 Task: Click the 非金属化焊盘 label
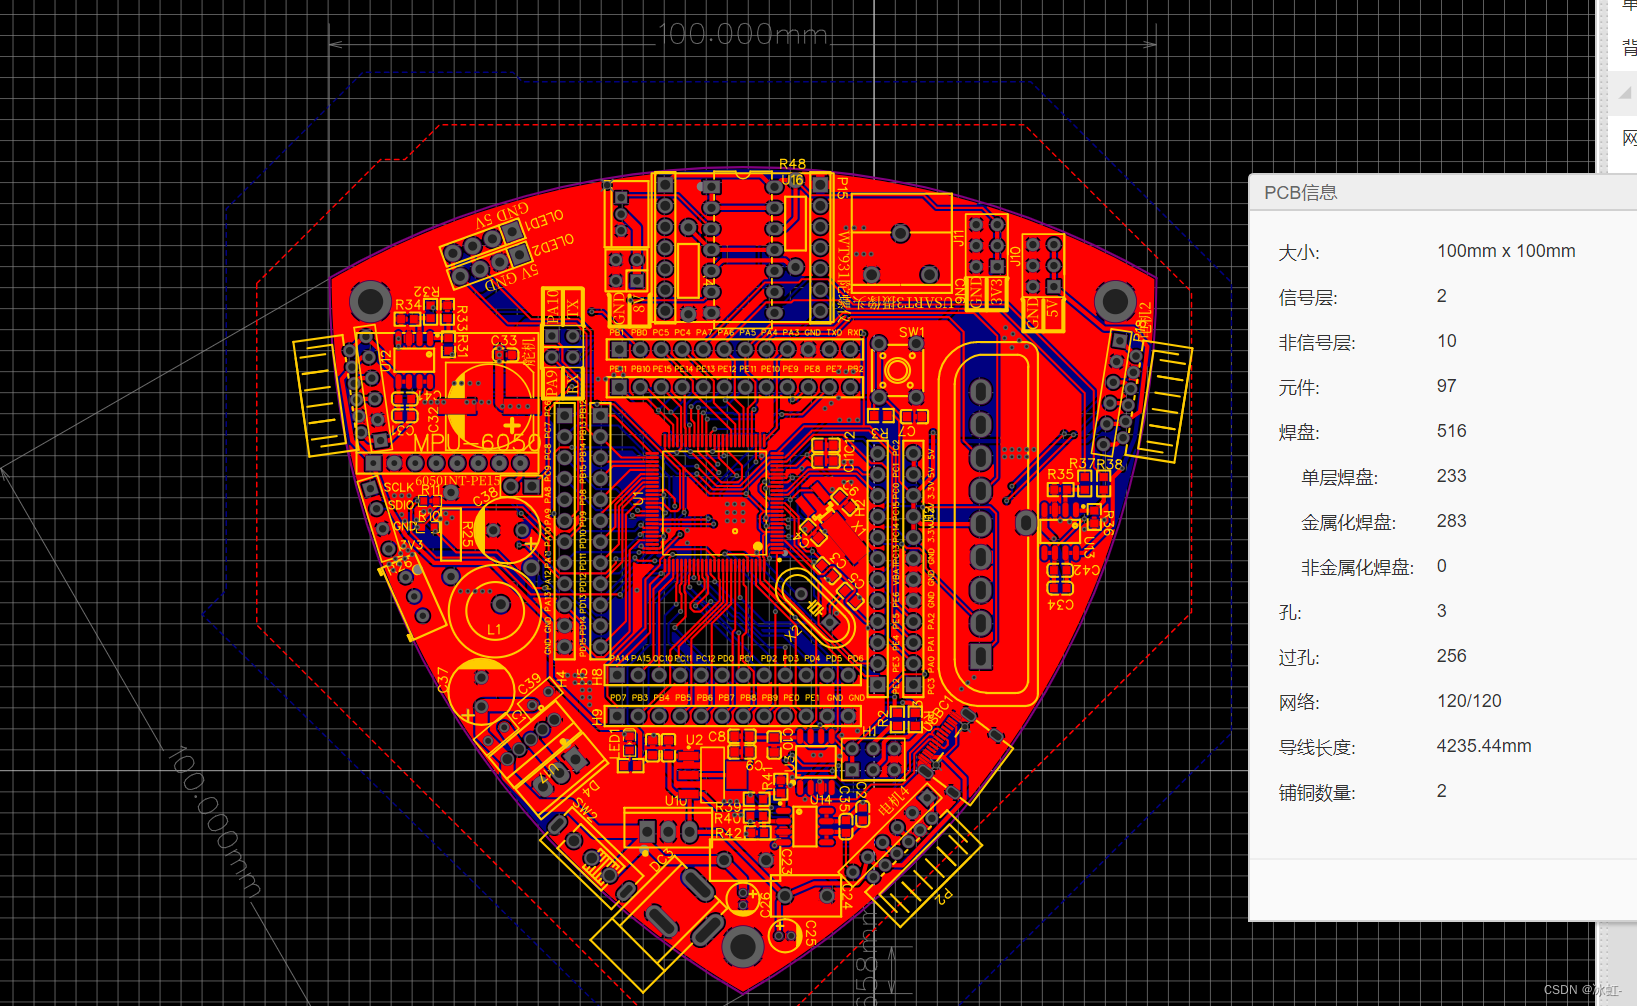pyautogui.click(x=1357, y=568)
